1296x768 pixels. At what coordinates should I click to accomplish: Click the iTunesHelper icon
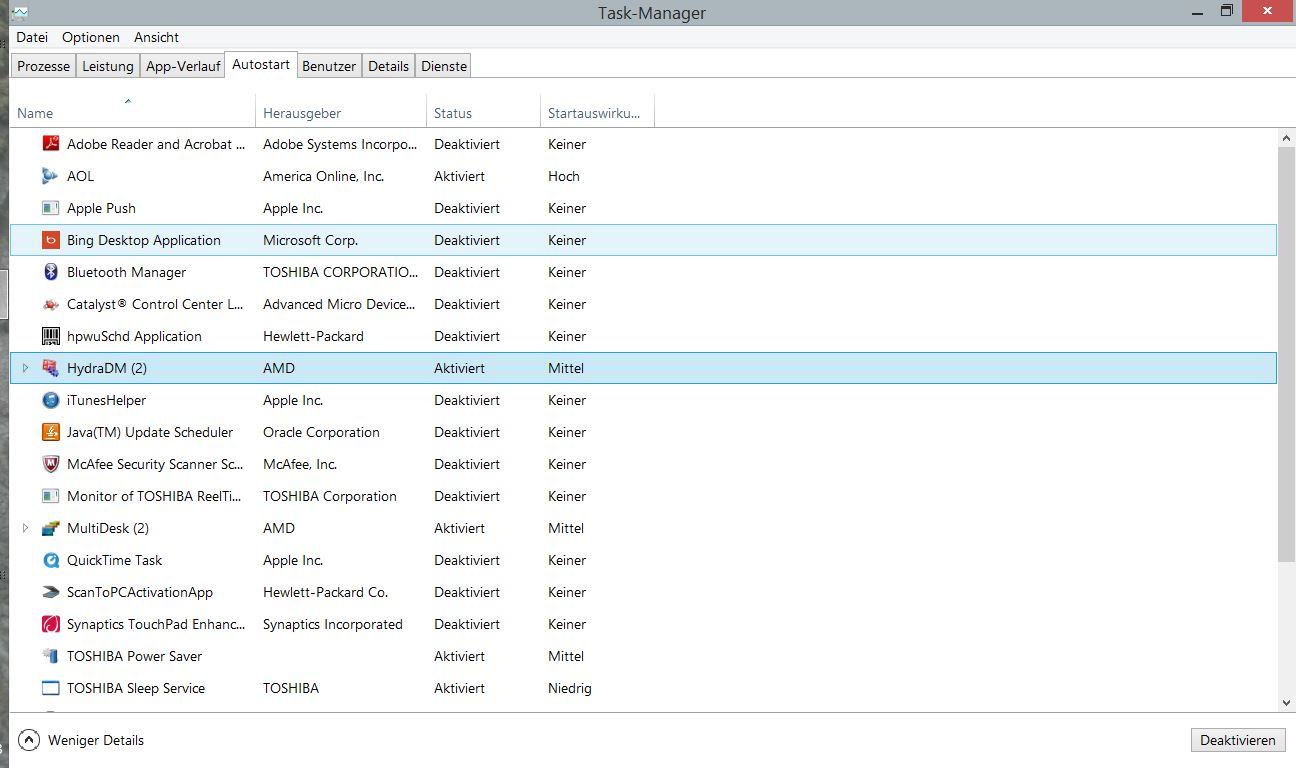(x=51, y=400)
